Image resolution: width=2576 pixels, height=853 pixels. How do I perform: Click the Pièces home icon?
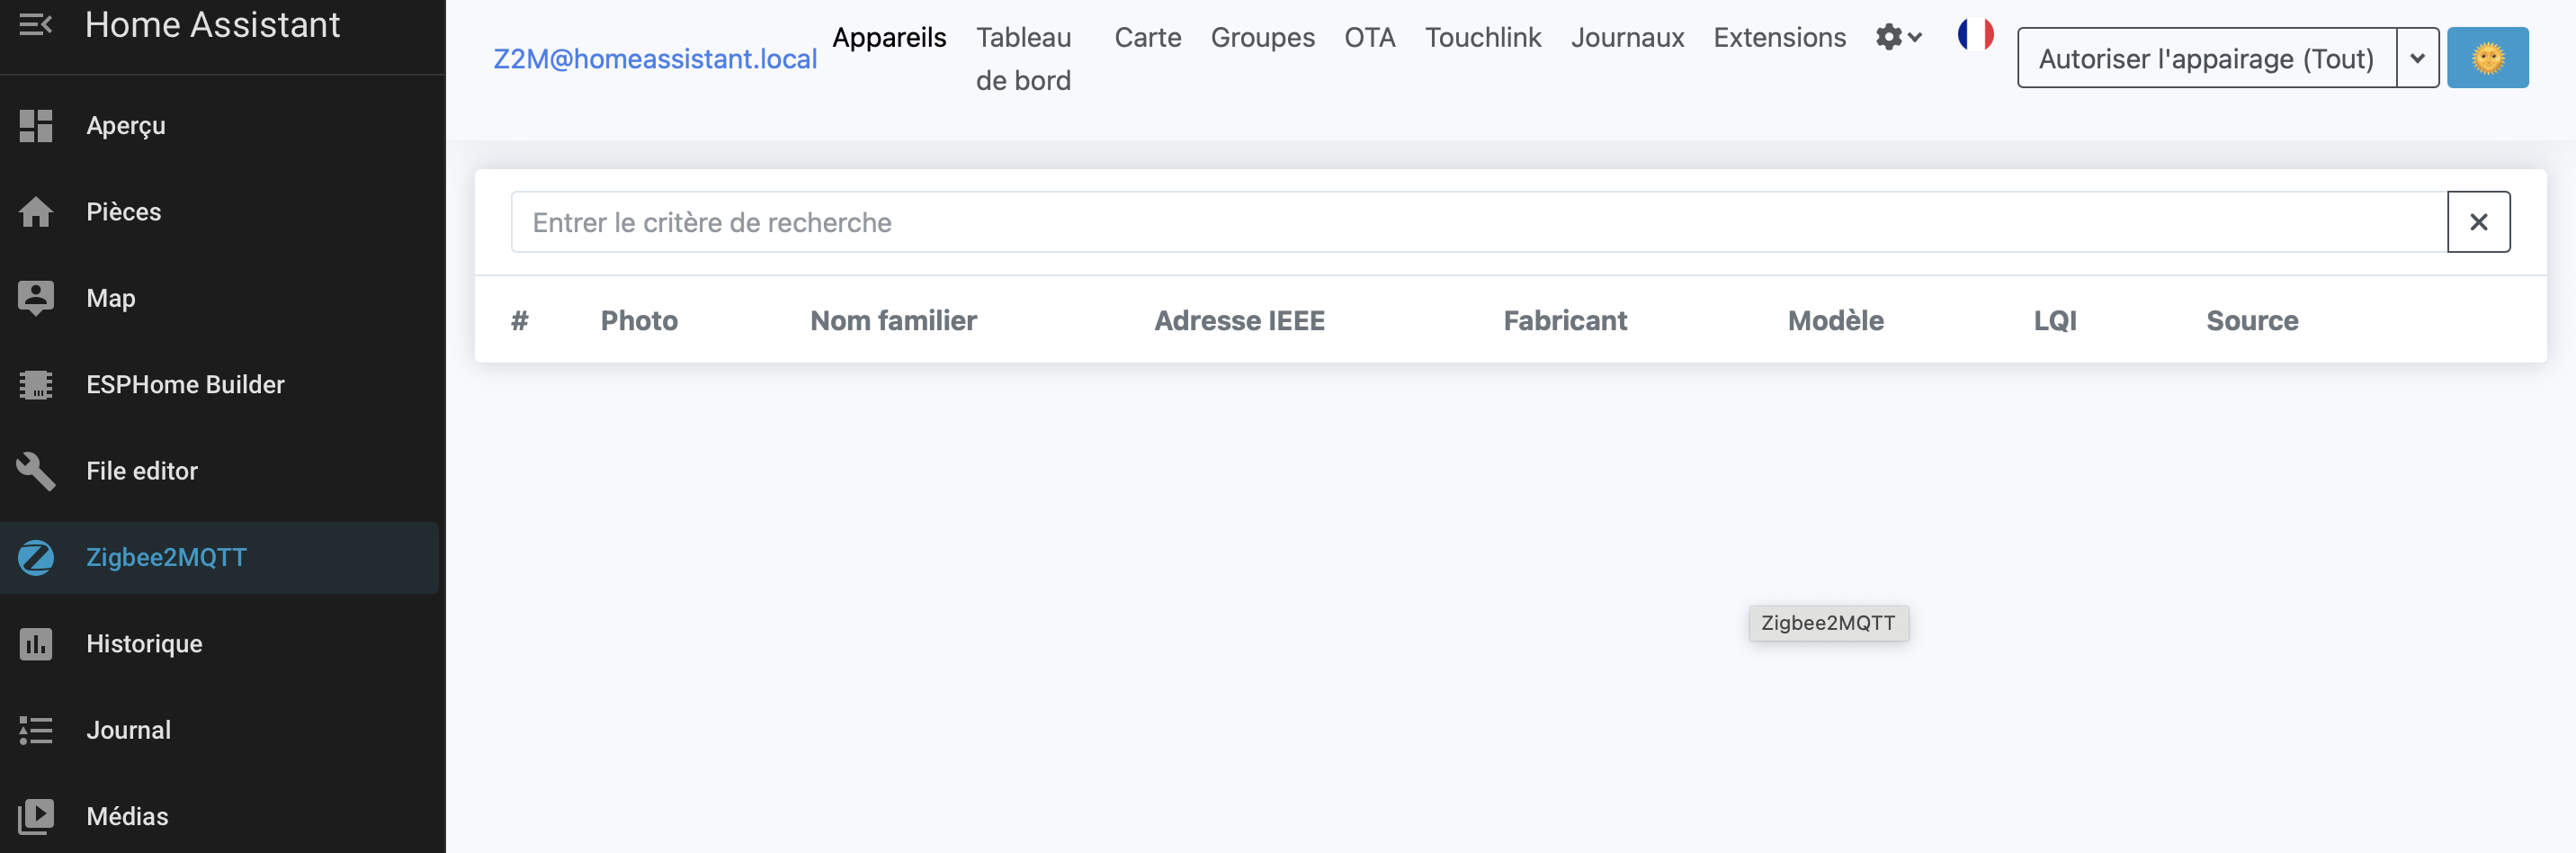pyautogui.click(x=36, y=212)
